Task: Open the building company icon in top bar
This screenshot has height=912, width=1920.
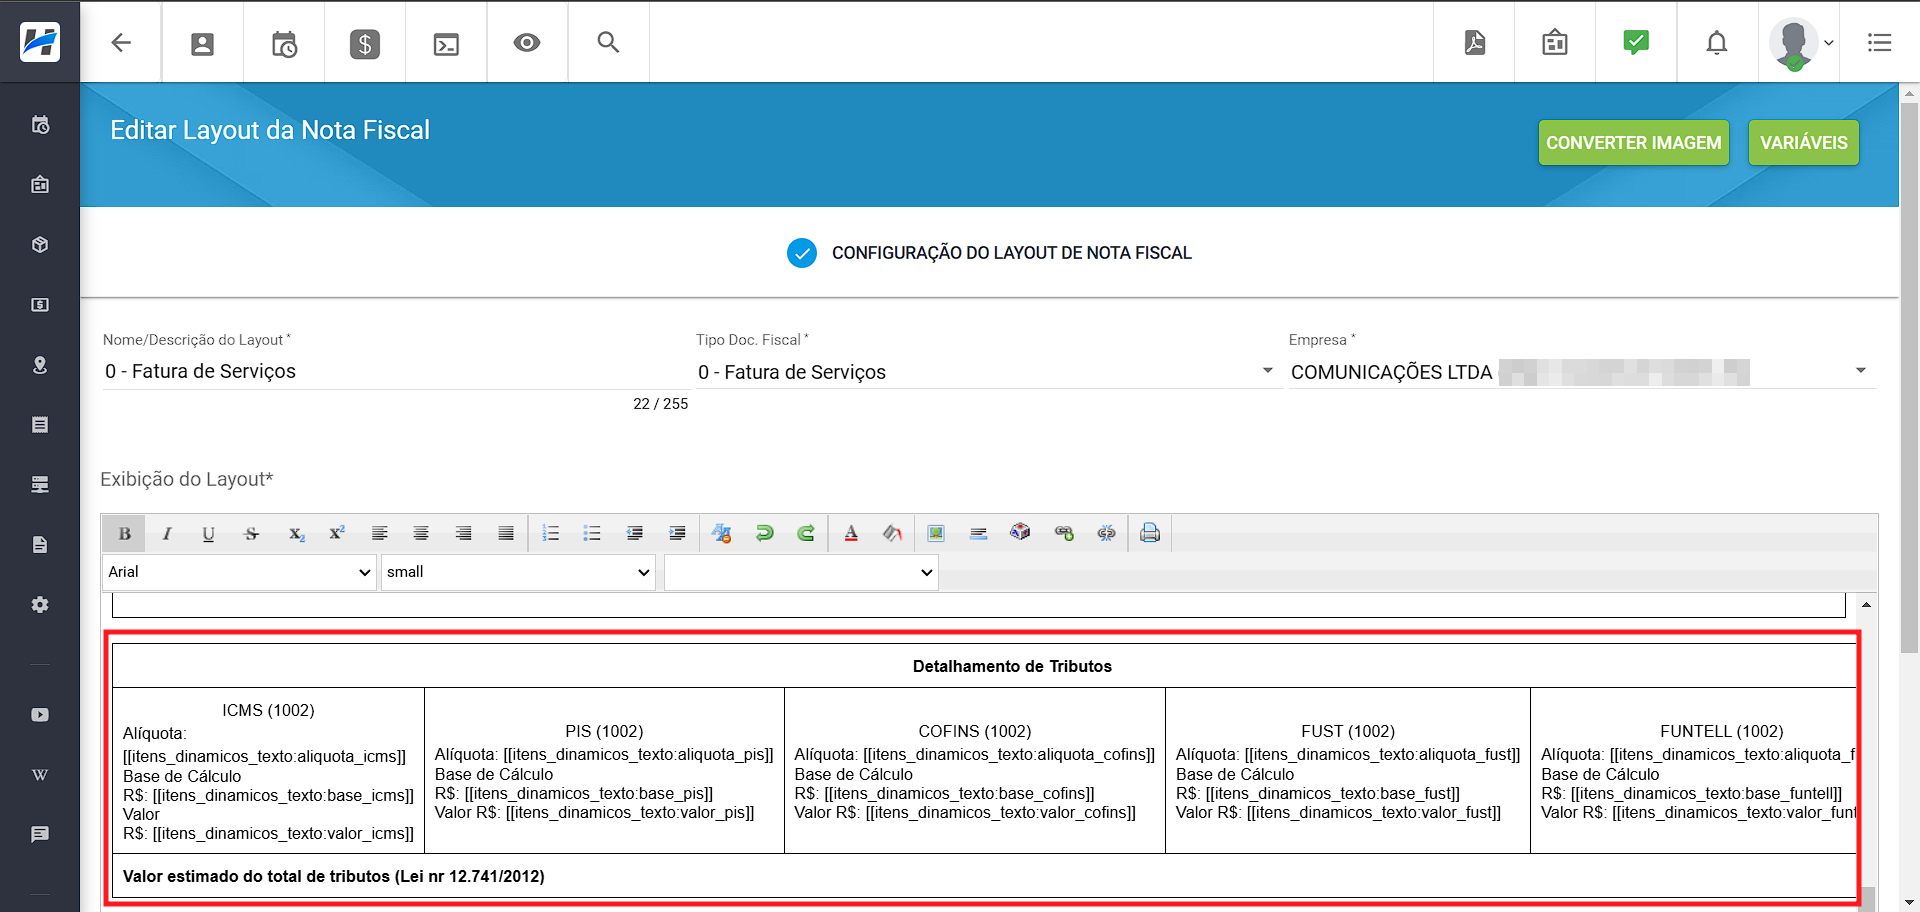Action: pos(1555,43)
